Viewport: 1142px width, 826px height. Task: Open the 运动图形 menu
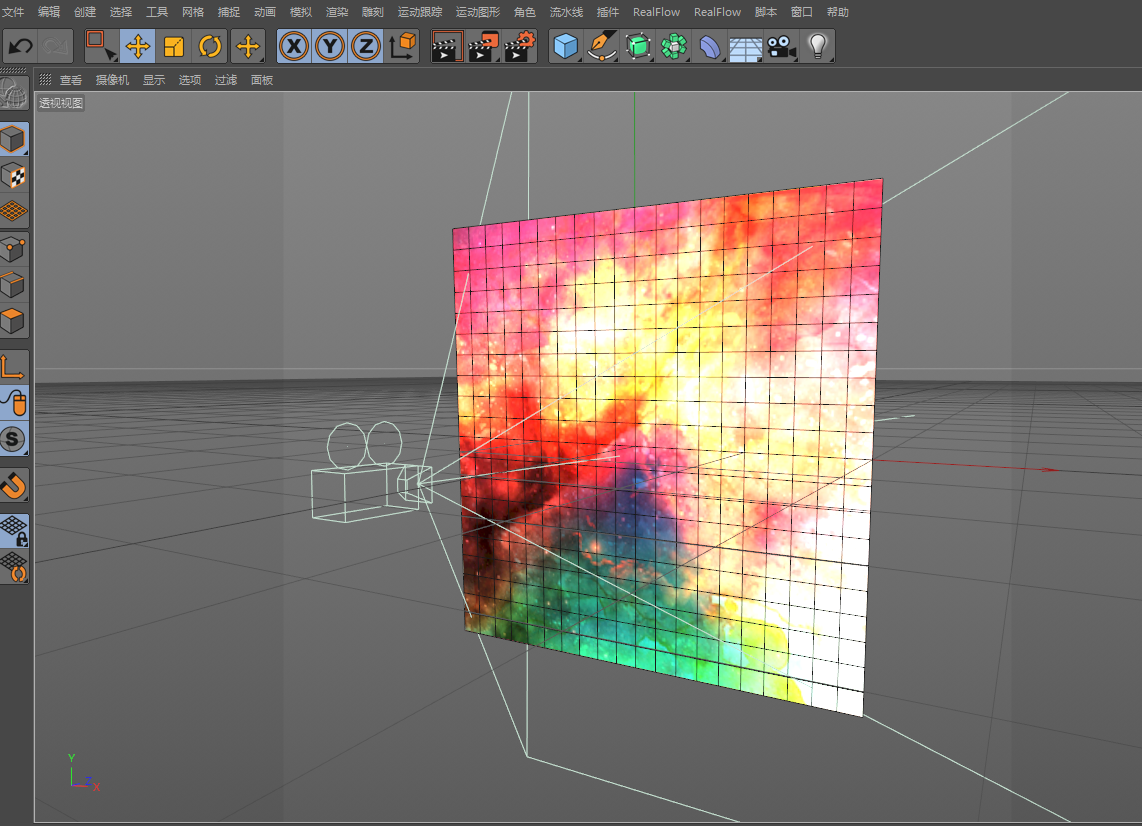coord(478,12)
